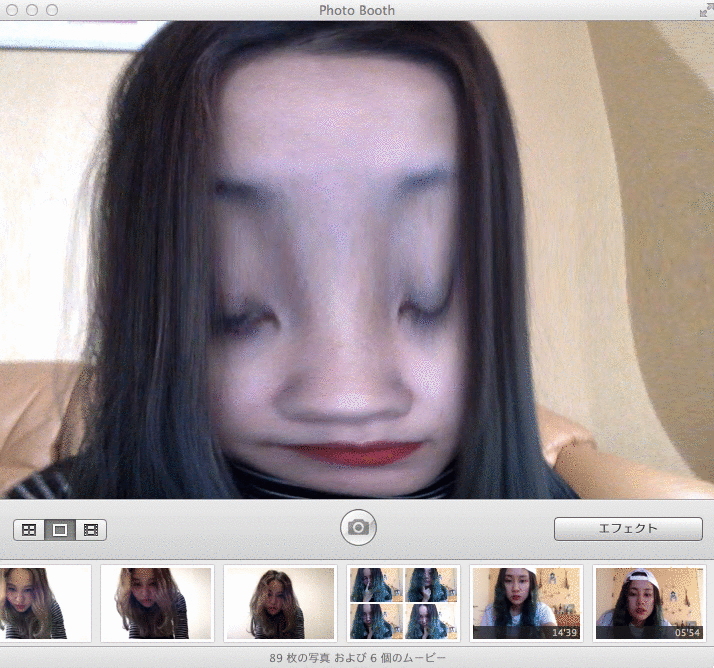The height and width of the screenshot is (668, 714).
Task: Select the third photo thumbnail, wavy hair leaning forward
Action: 280,603
